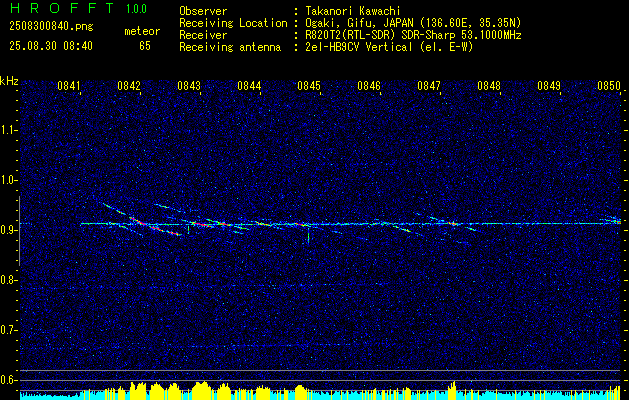Click the 0842 time marker
This screenshot has height=400, width=629.
click(129, 85)
